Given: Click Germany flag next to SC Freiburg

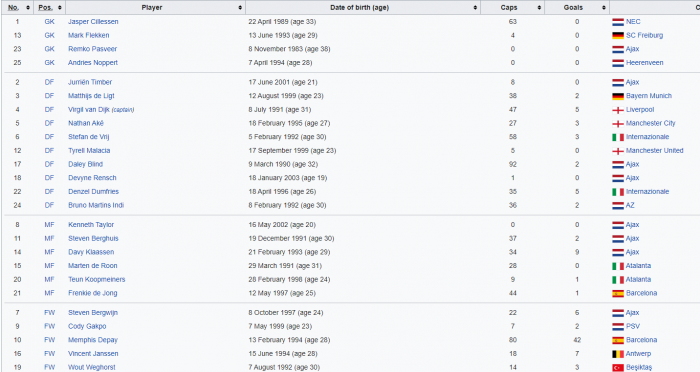Looking at the screenshot, I should (x=618, y=35).
